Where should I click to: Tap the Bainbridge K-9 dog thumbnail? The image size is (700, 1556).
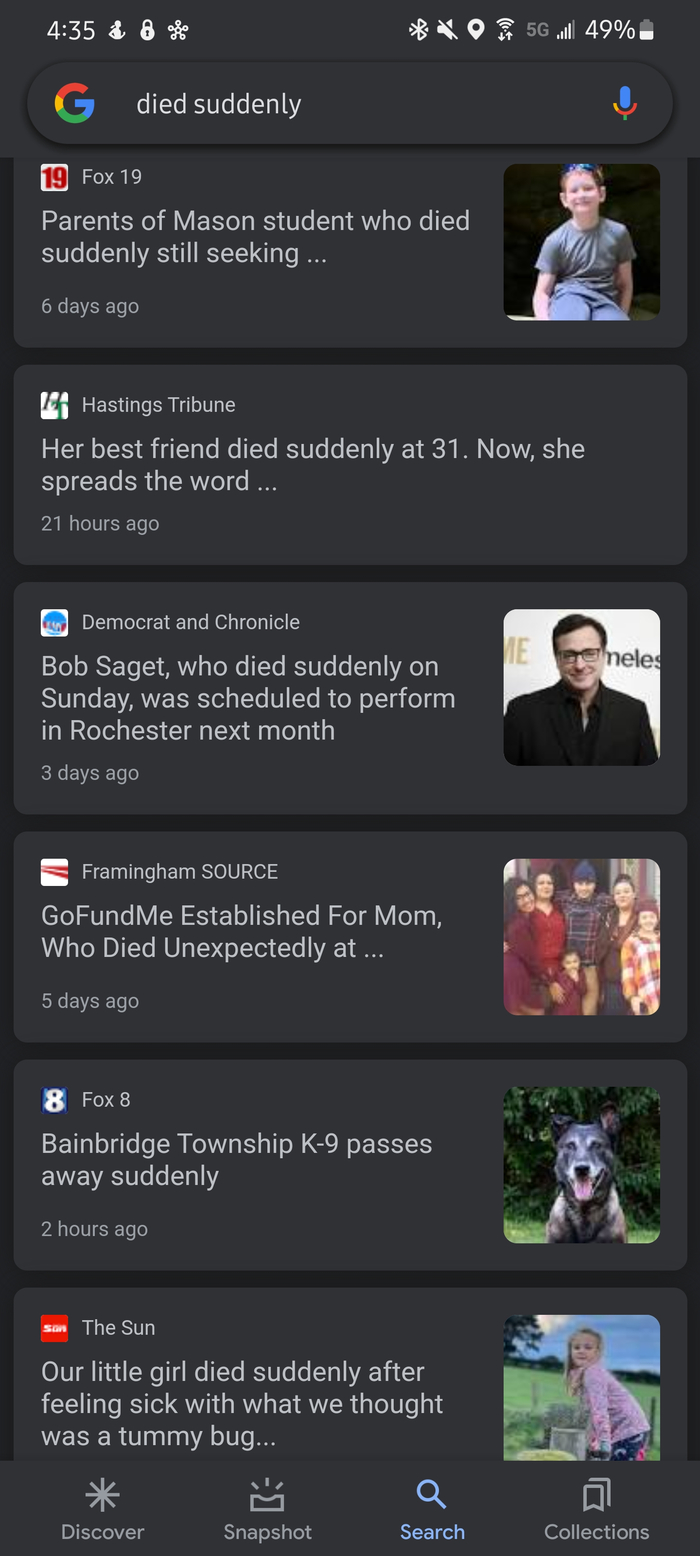[581, 1165]
